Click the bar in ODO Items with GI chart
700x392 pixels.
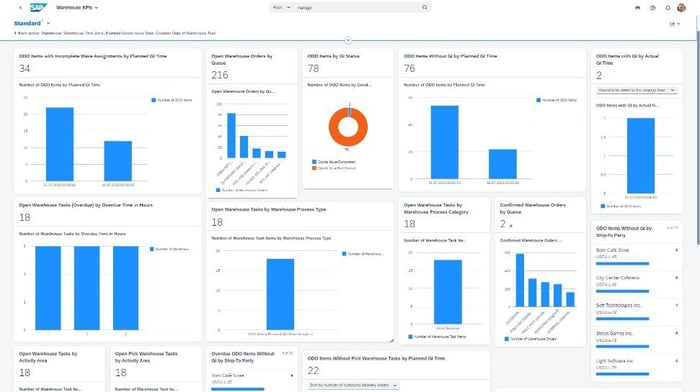pos(641,156)
